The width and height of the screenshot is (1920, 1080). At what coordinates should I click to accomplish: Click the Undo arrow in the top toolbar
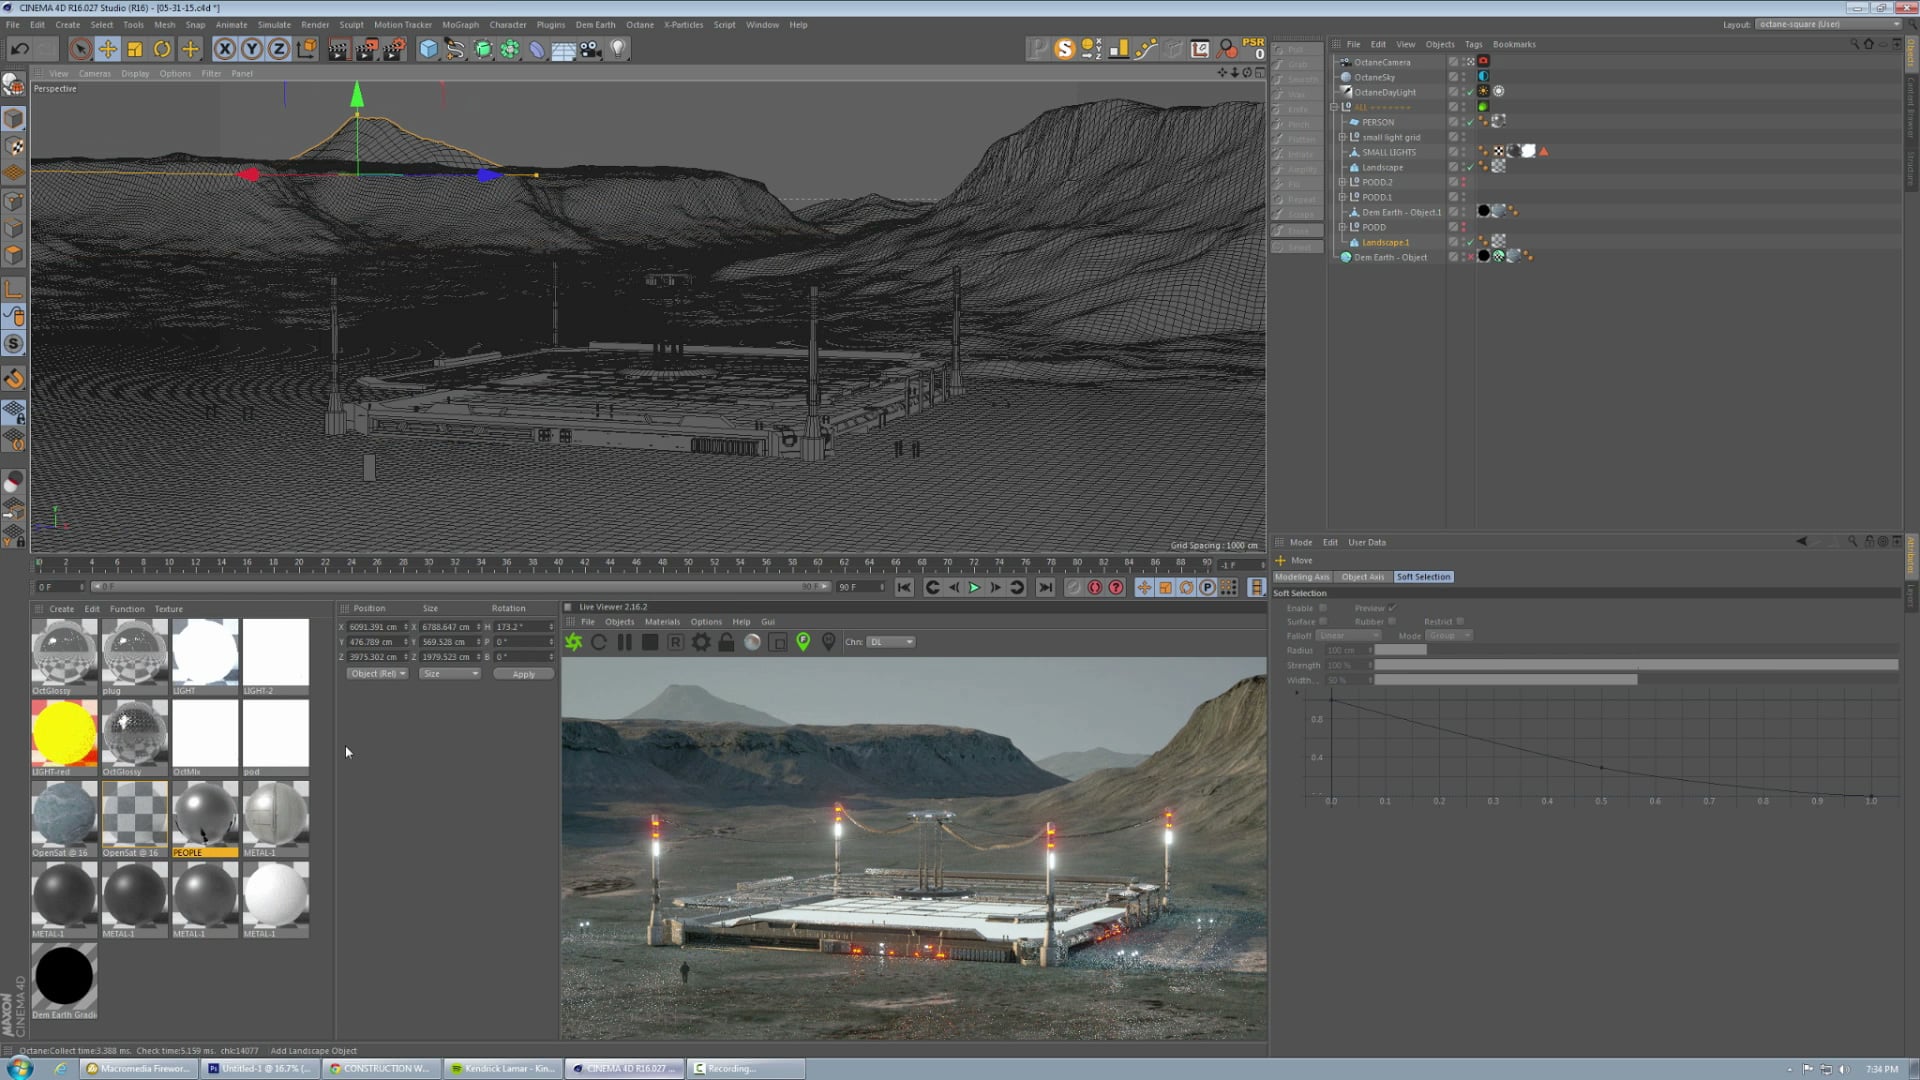pyautogui.click(x=19, y=48)
